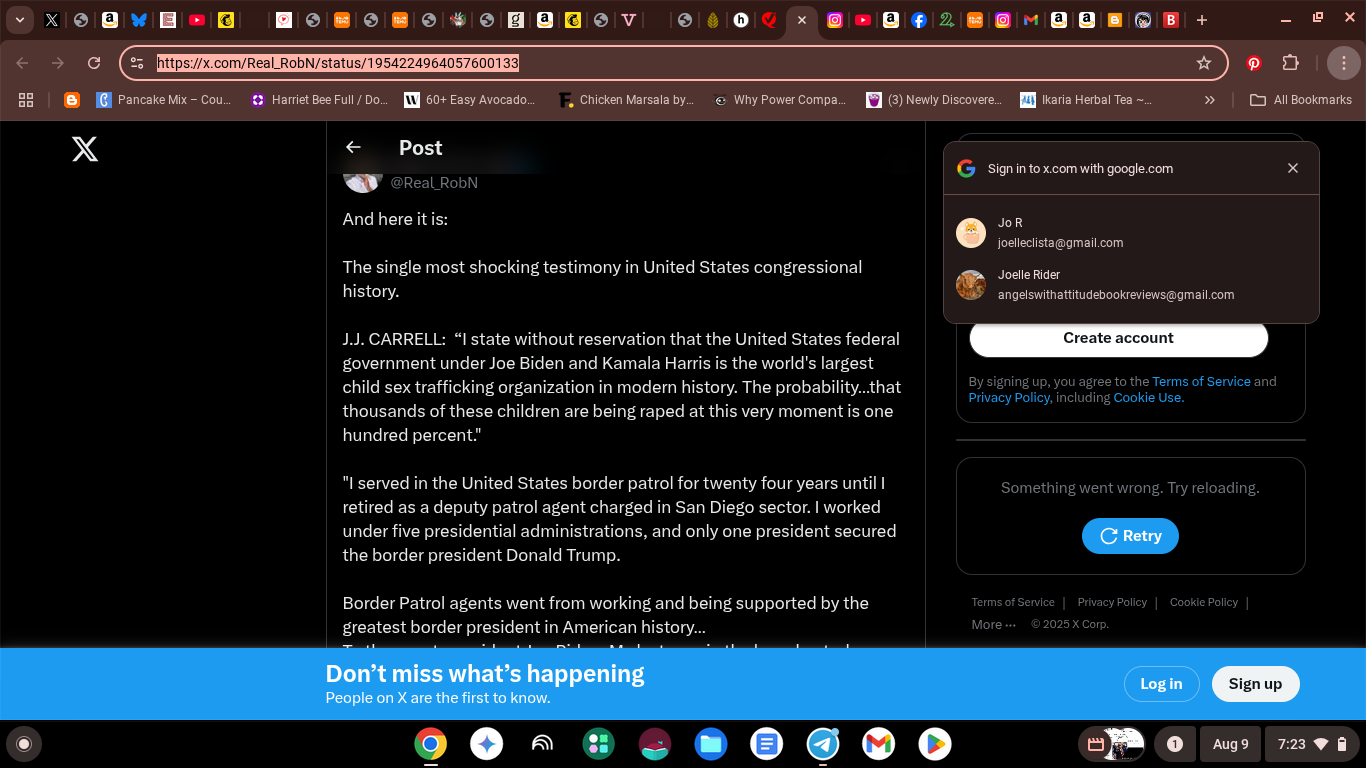Open the Files app in the shelf

(x=711, y=744)
